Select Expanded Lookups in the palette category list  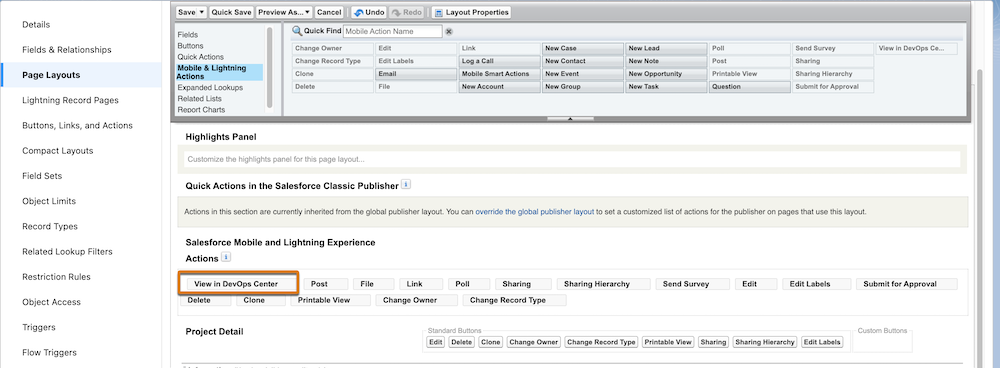tap(210, 87)
